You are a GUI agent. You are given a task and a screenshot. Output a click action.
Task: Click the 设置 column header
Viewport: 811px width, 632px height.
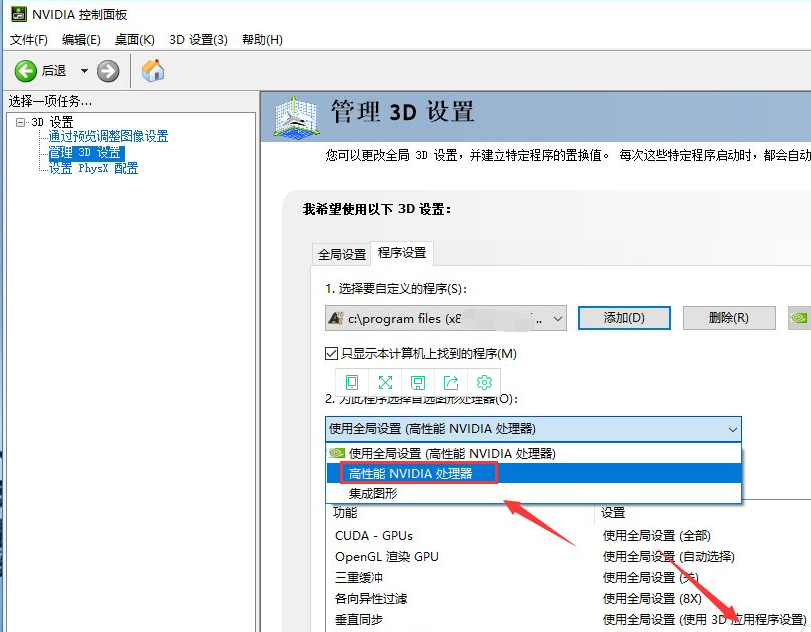click(613, 513)
